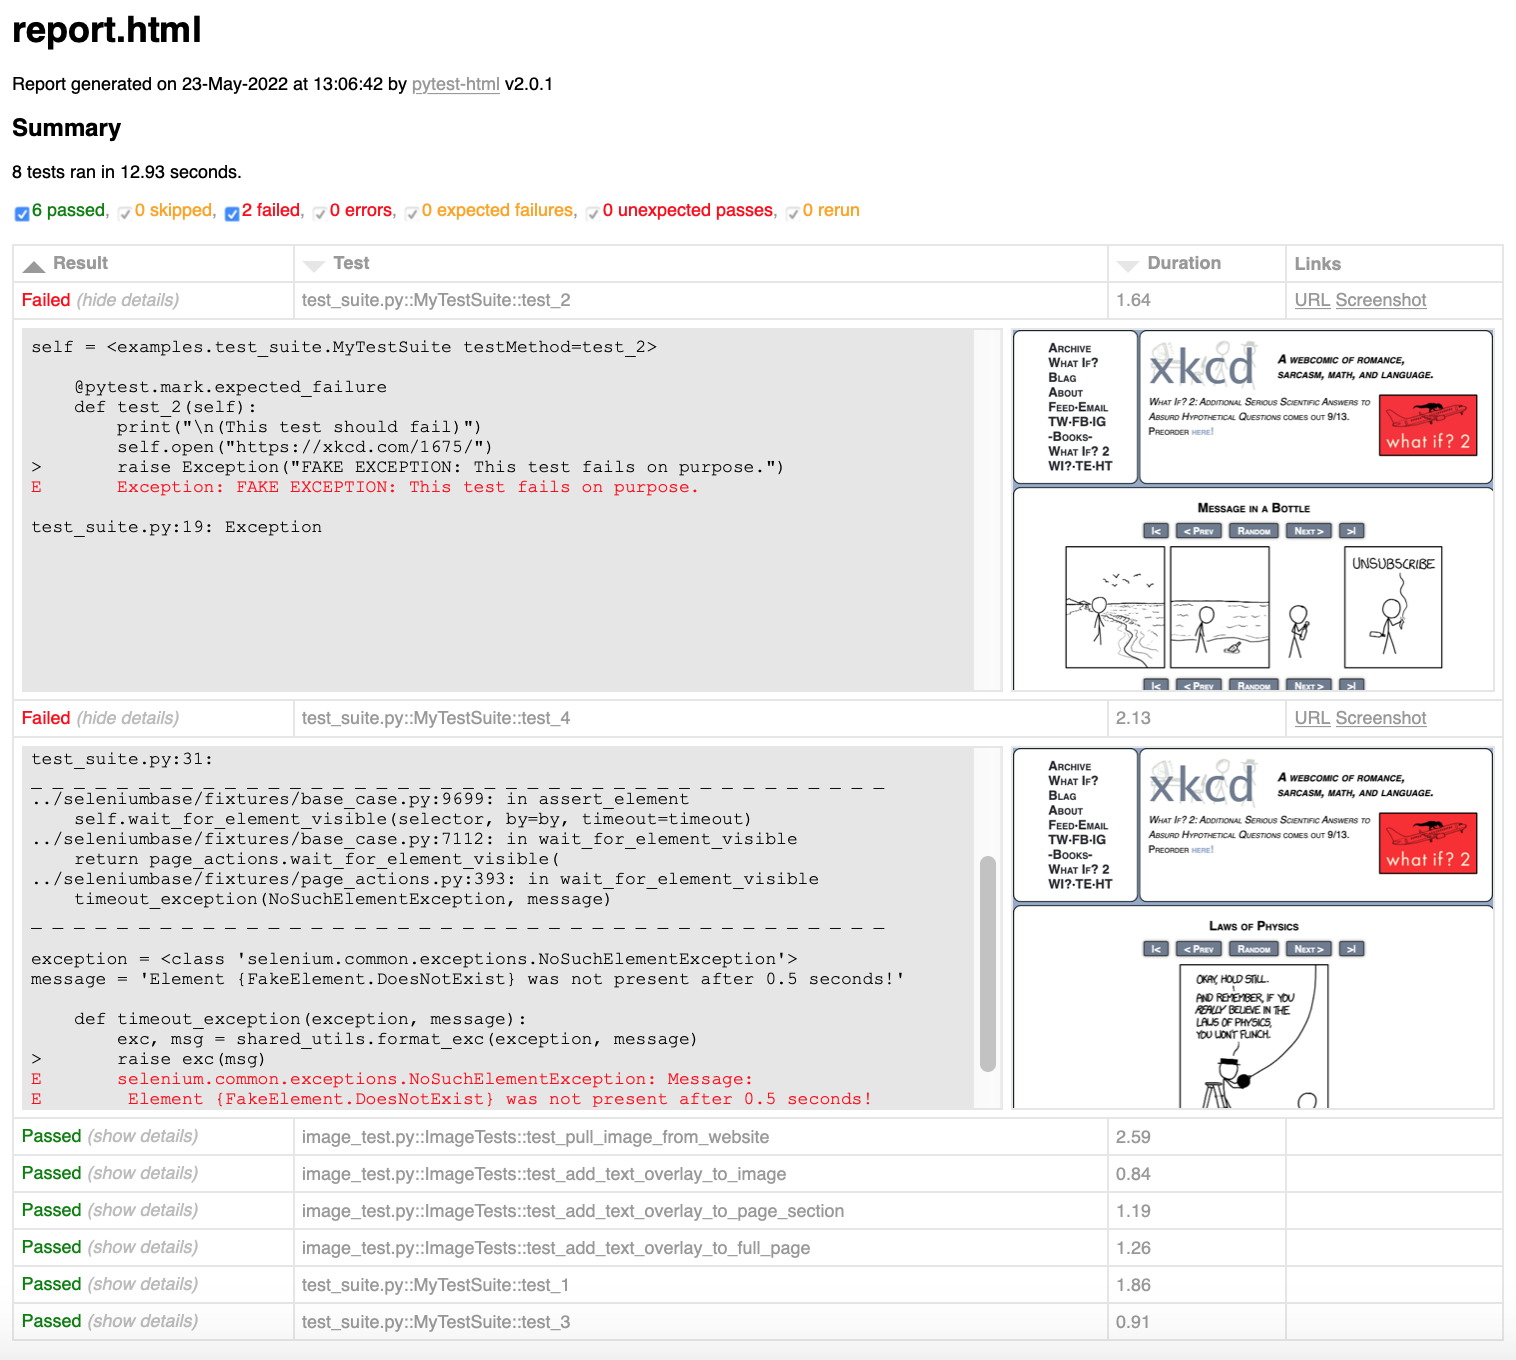Sort by the Test column arrow
1516x1360 pixels.
[x=312, y=263]
